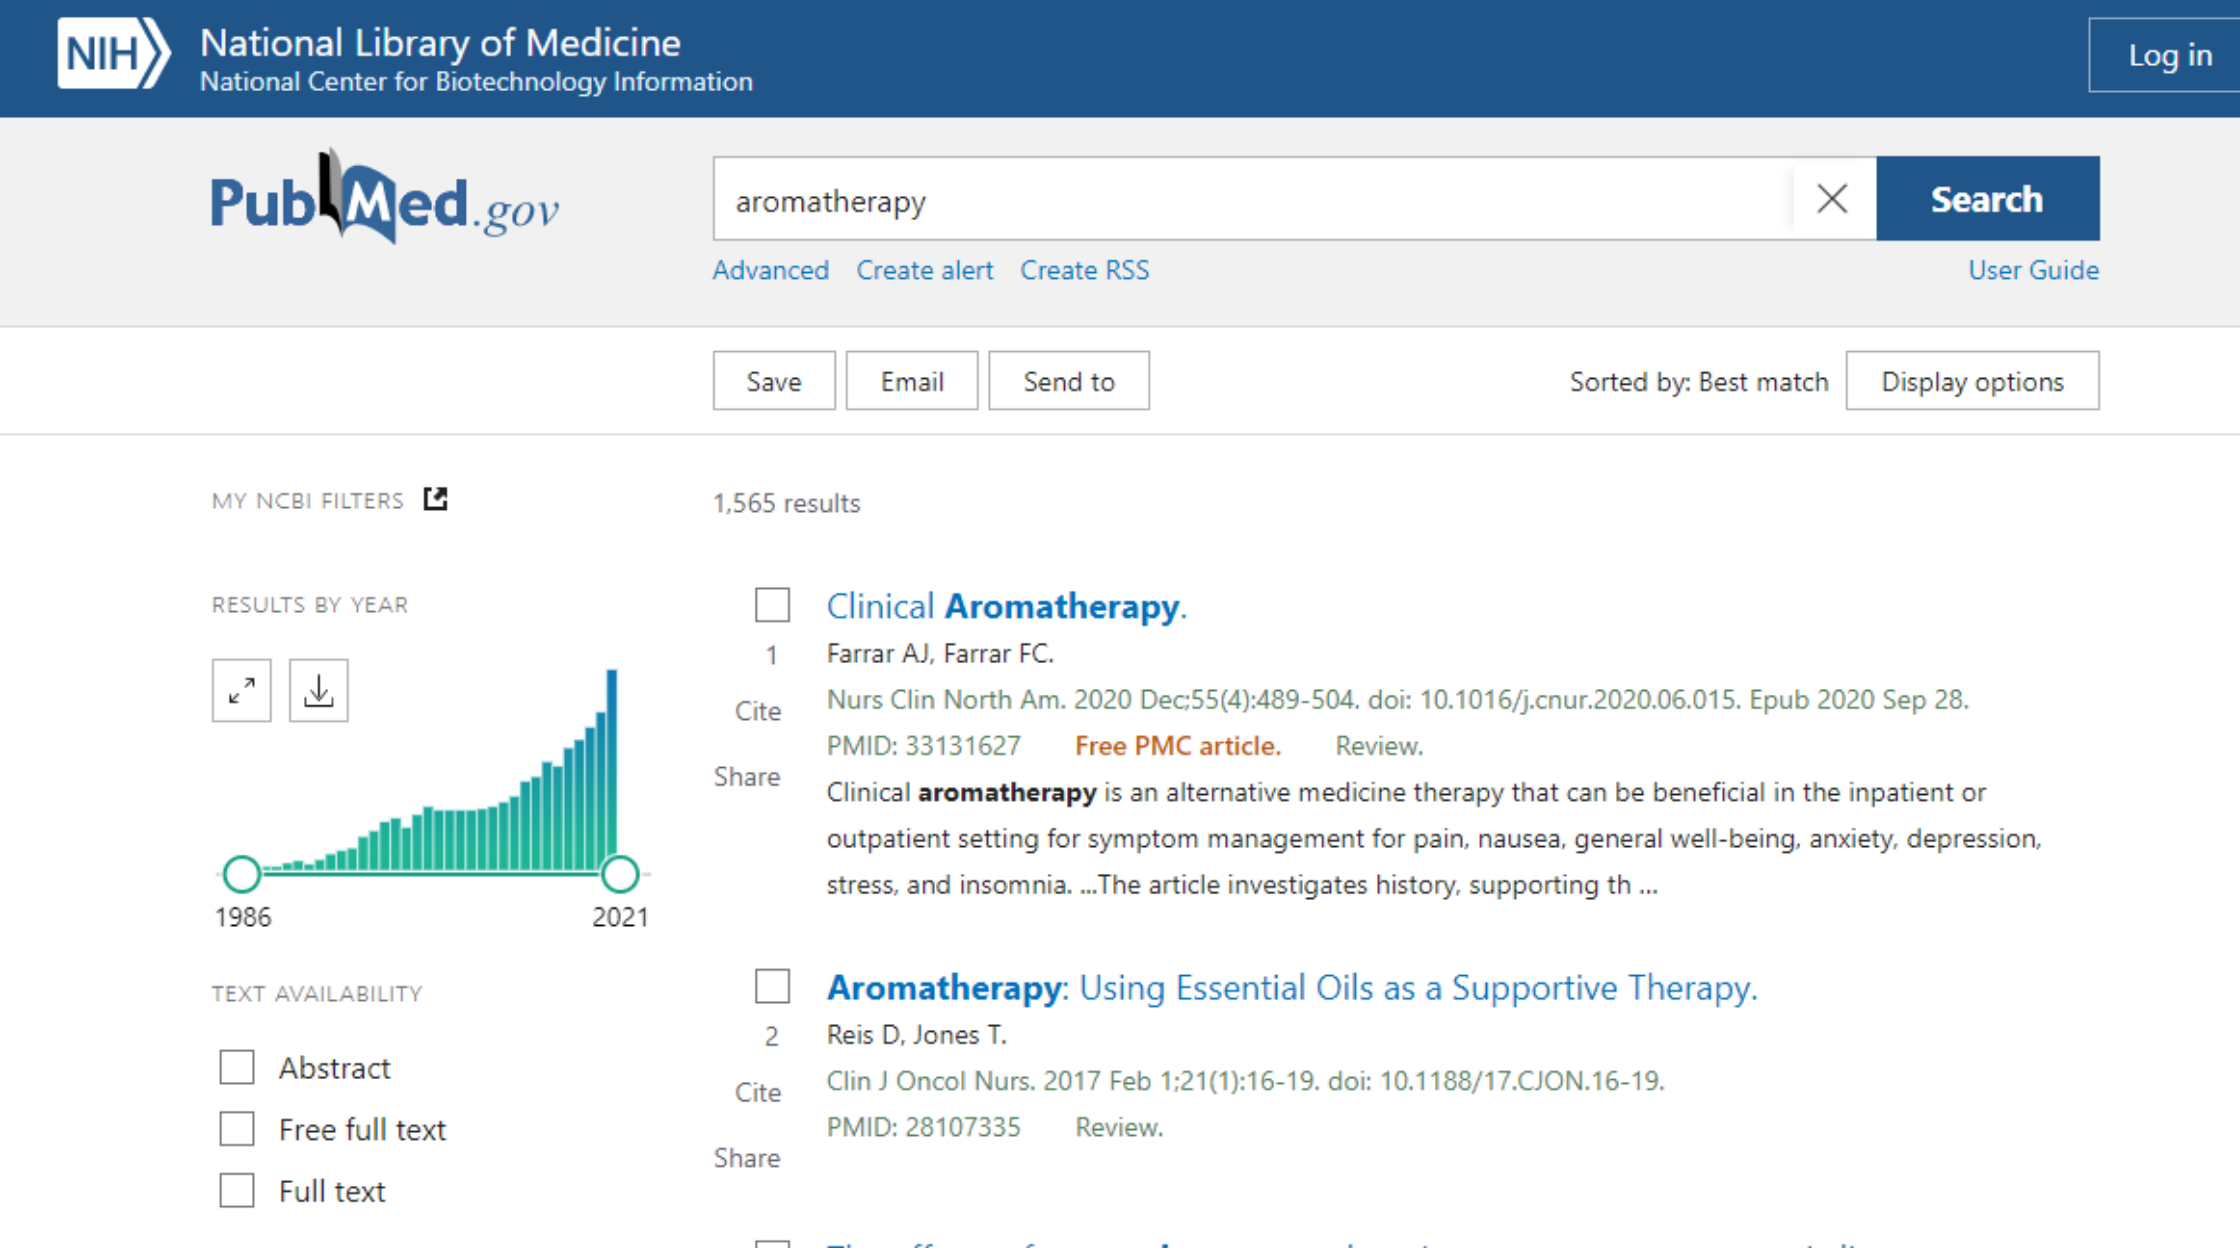The image size is (2240, 1260).
Task: Cite the Clinical Aromatherapy article
Action: coord(757,711)
